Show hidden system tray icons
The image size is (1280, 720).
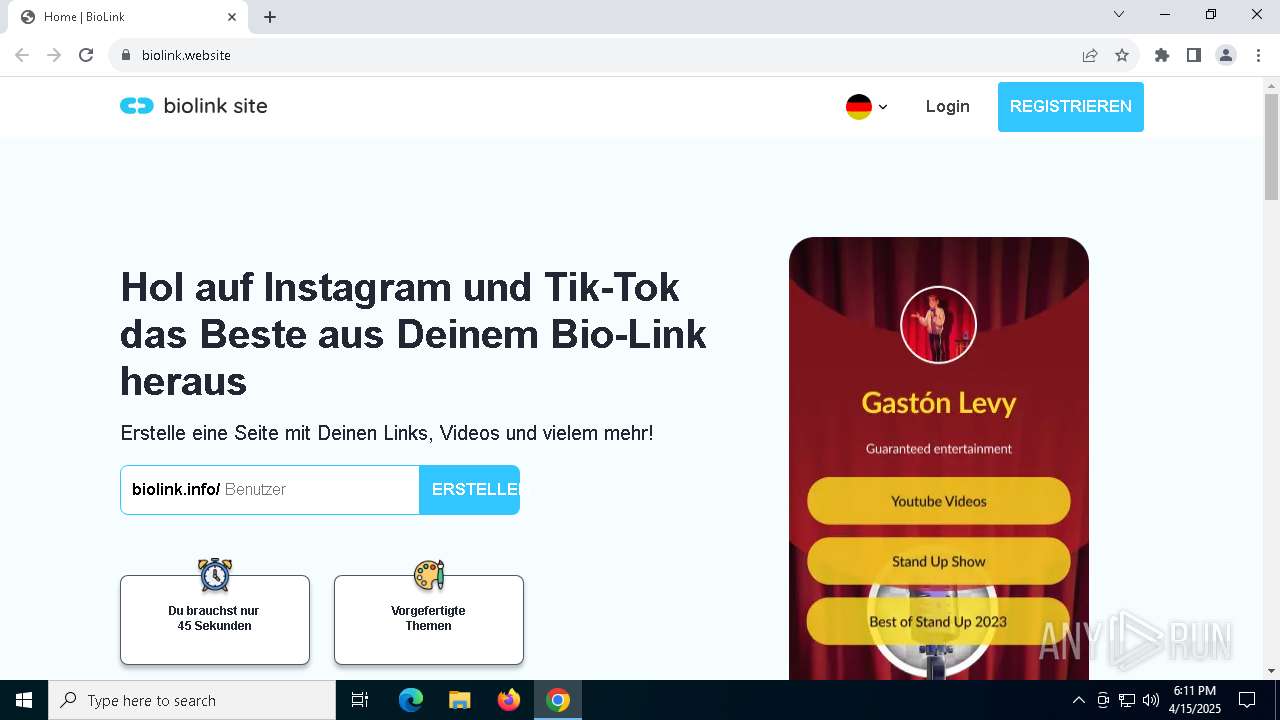1078,700
